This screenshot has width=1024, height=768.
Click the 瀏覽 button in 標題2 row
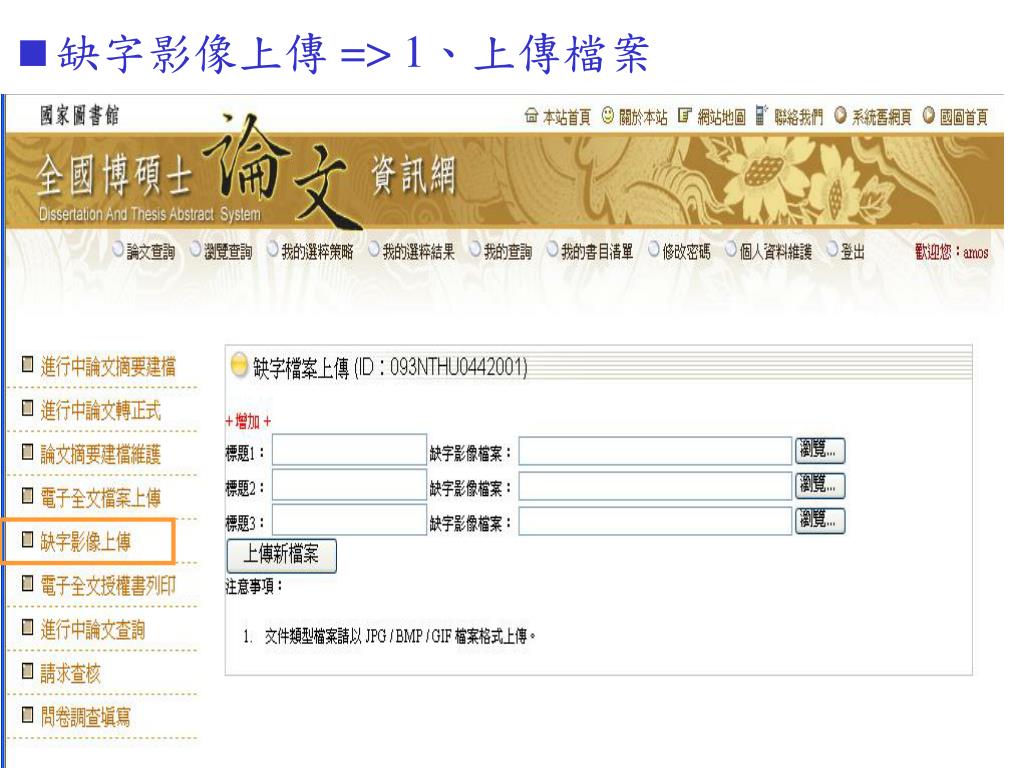click(x=820, y=485)
